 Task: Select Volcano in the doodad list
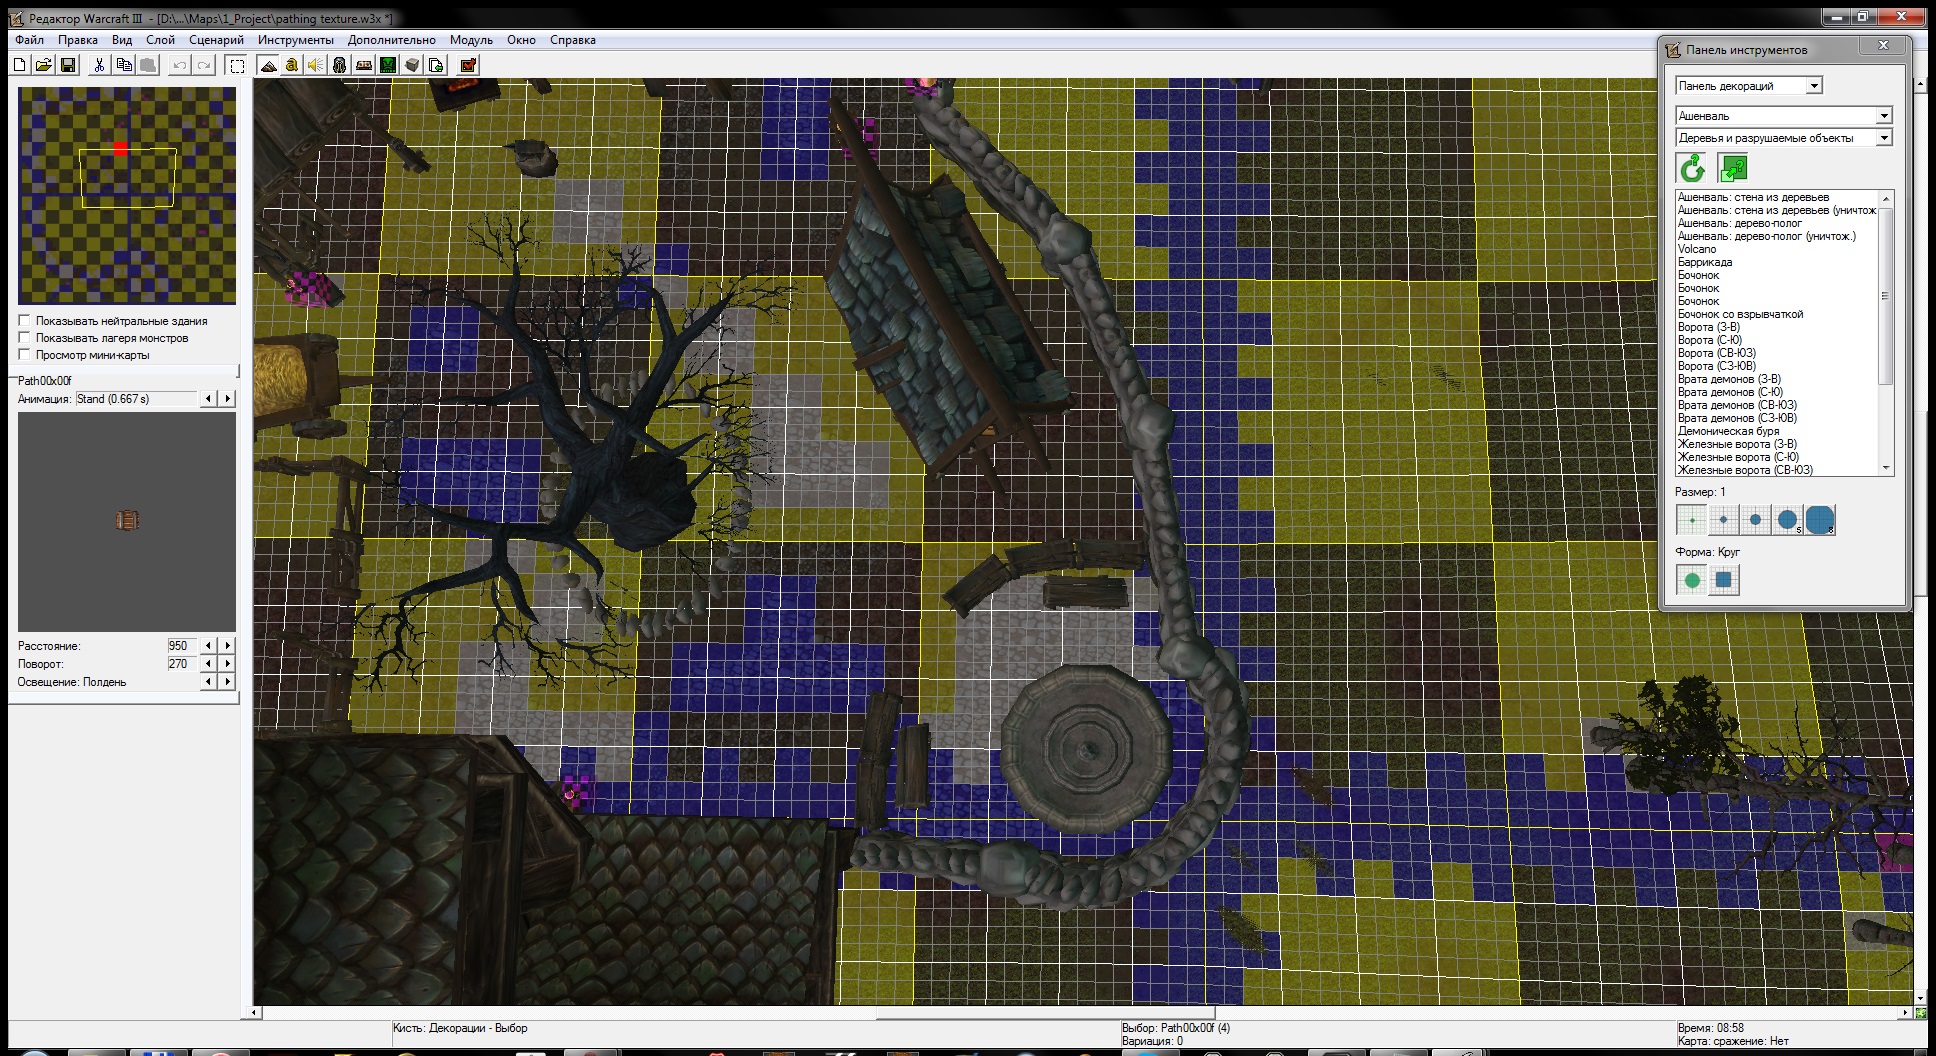[1697, 249]
